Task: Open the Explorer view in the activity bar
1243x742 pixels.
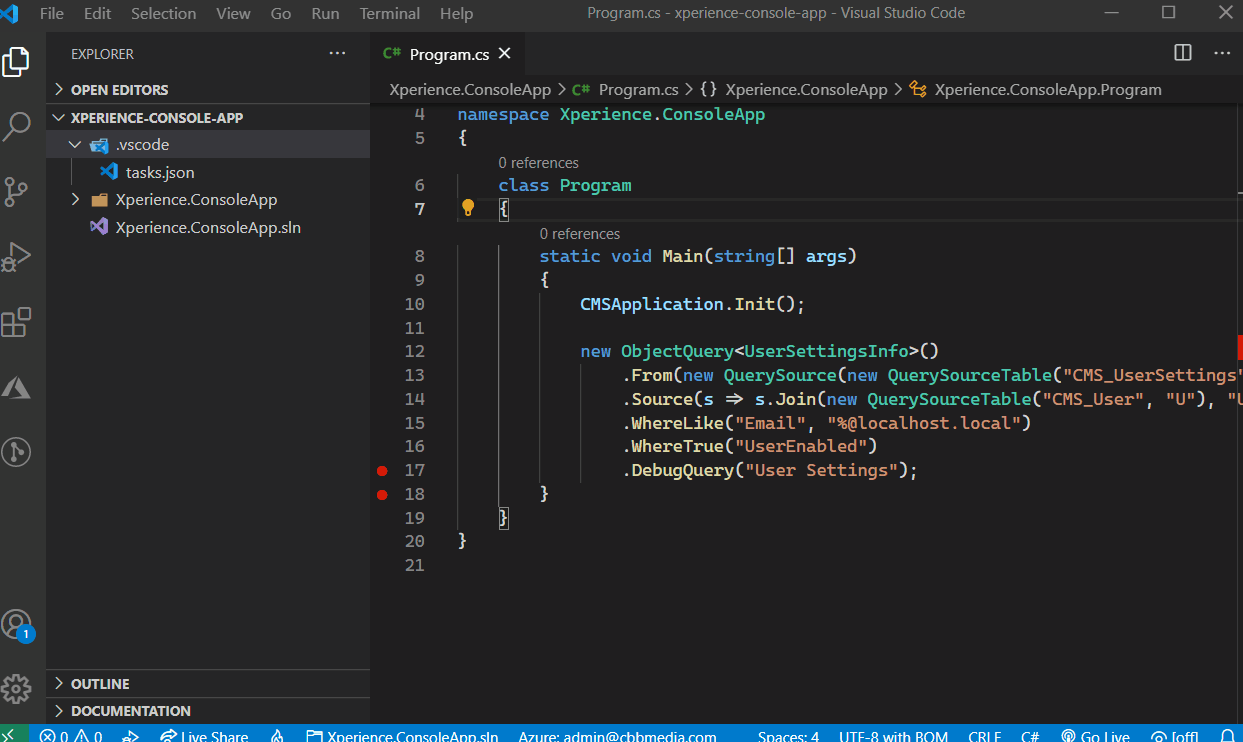Action: [x=16, y=61]
